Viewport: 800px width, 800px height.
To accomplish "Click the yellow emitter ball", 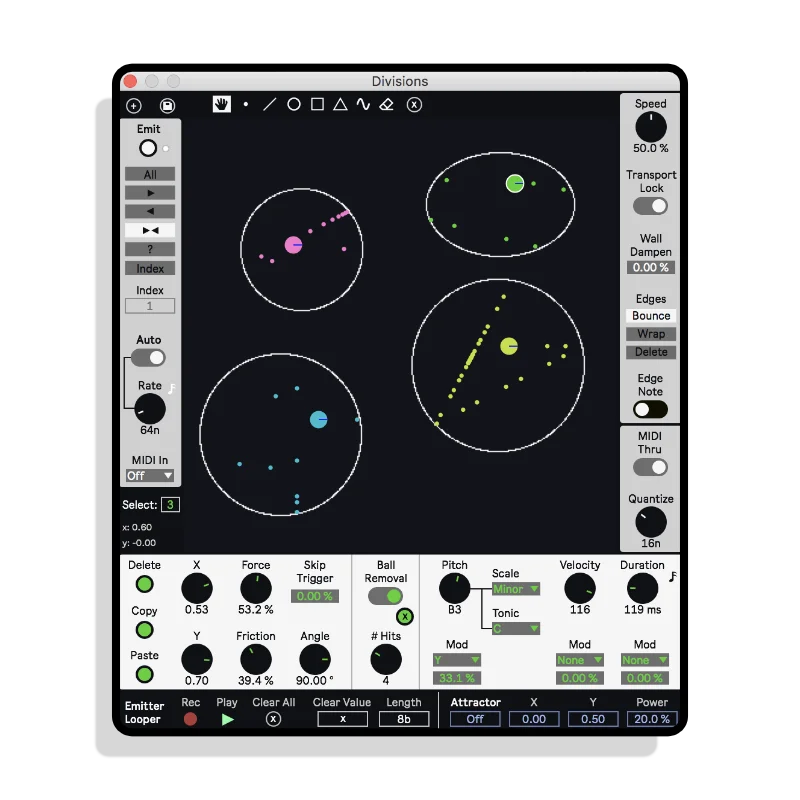I will tap(509, 346).
